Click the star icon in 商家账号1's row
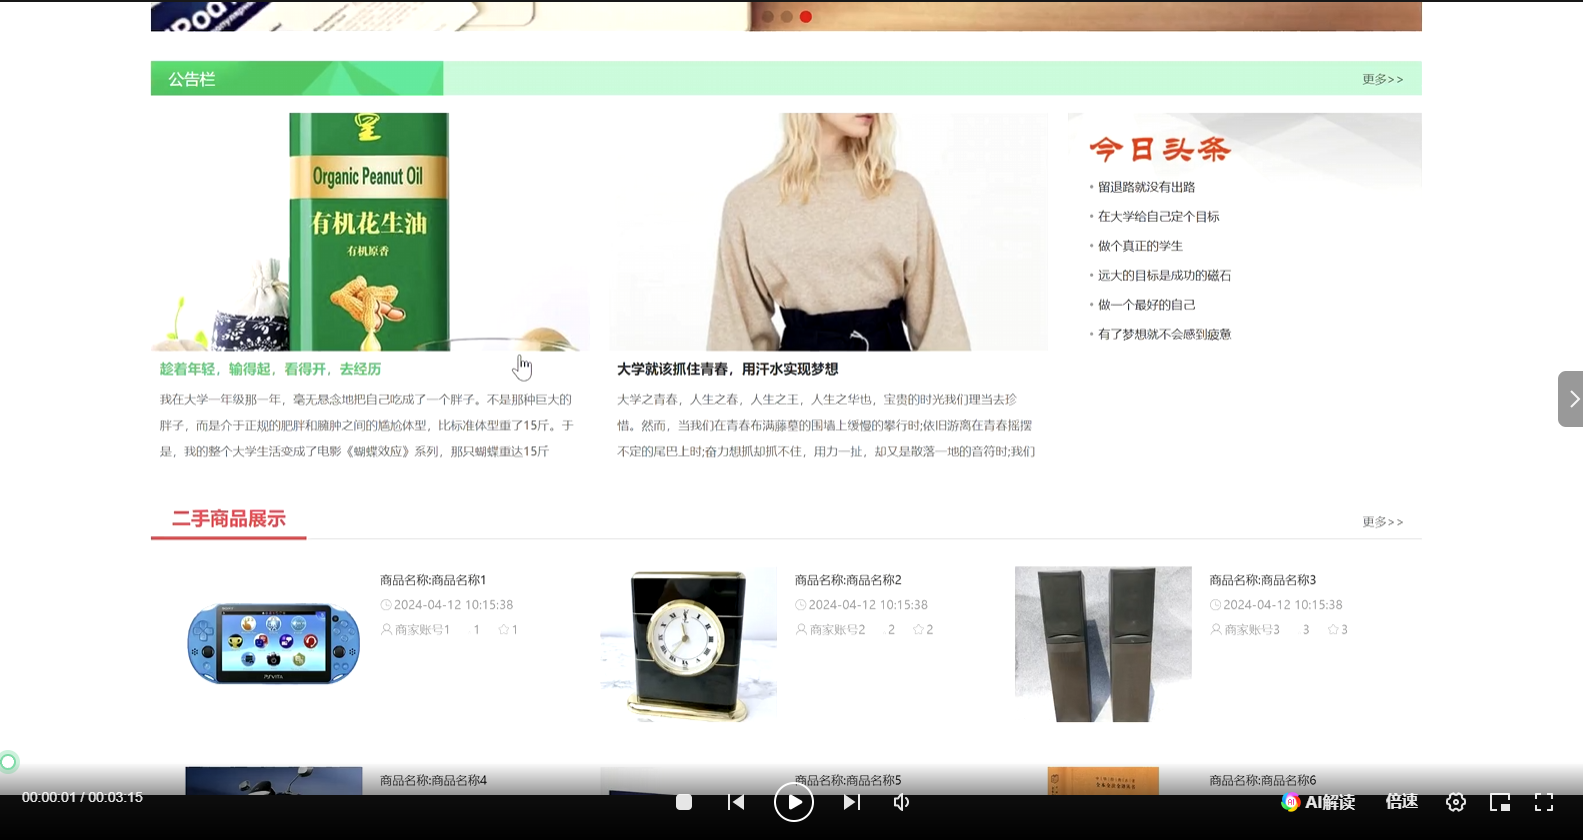1583x840 pixels. (503, 630)
